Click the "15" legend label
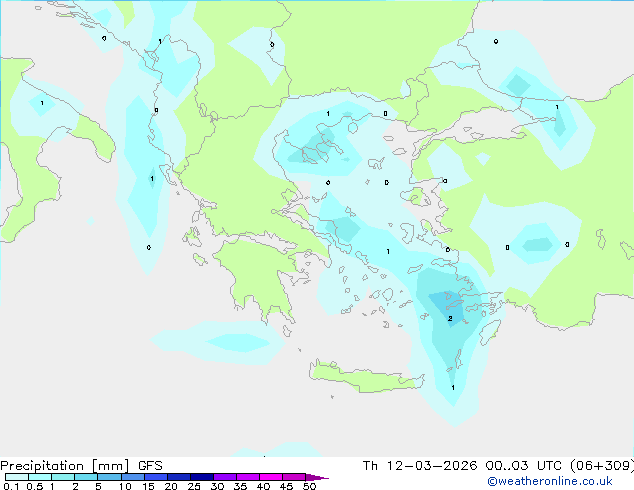The image size is (634, 490). (x=148, y=486)
